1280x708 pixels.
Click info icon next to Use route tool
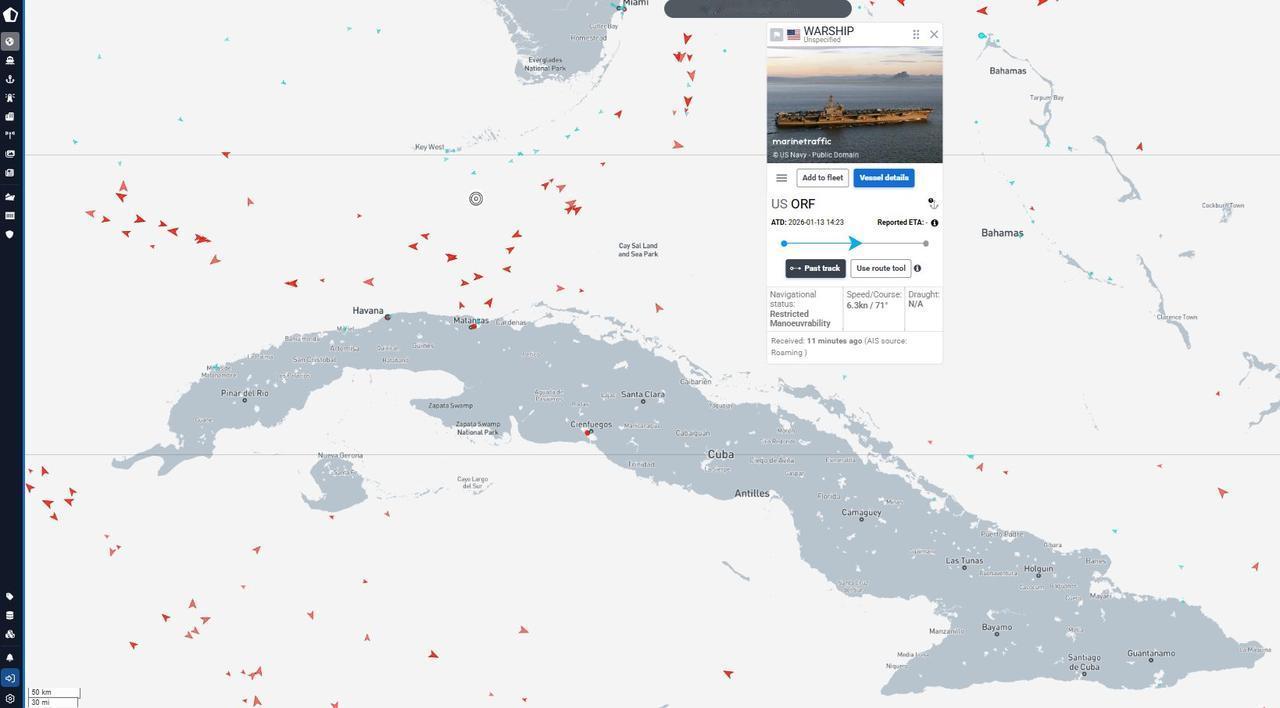(917, 268)
